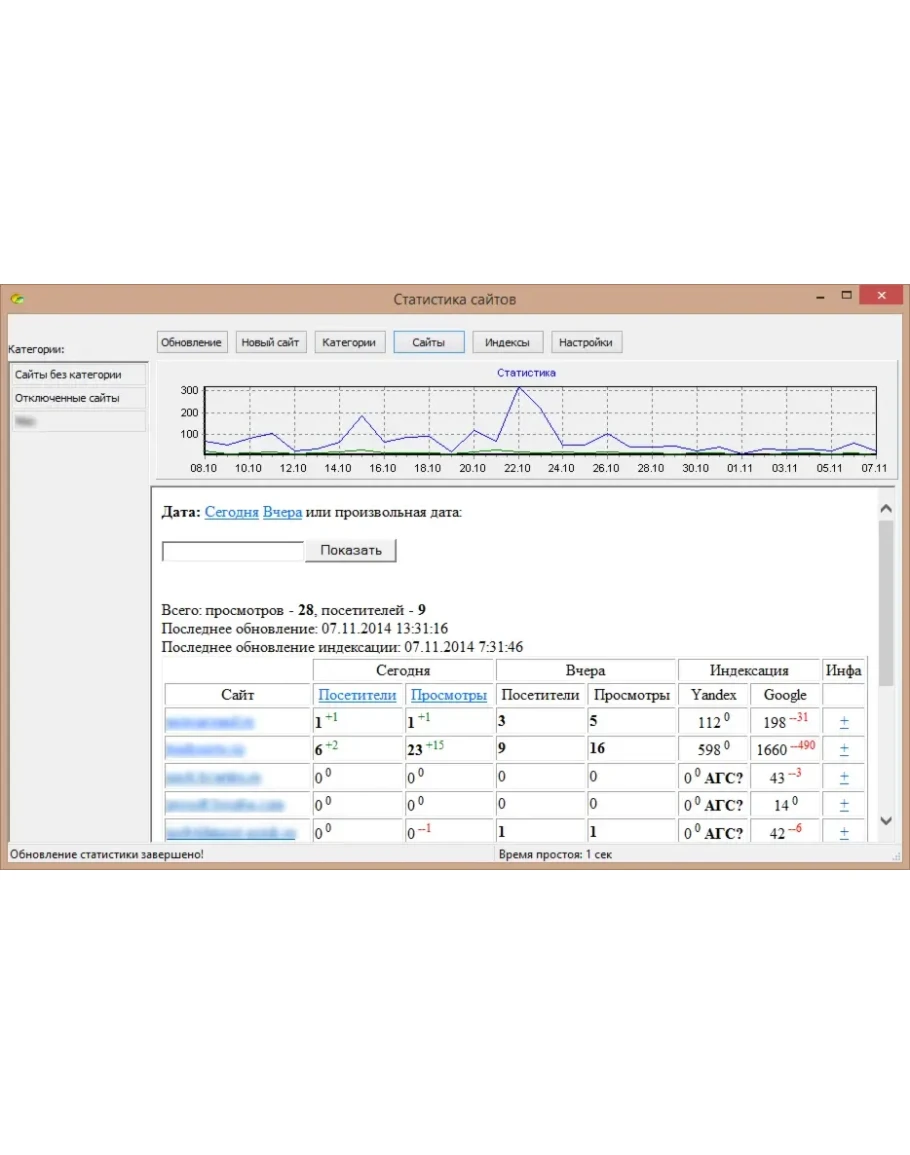Select Сайты без категории category
The height and width of the screenshot is (1155, 910).
click(x=78, y=374)
